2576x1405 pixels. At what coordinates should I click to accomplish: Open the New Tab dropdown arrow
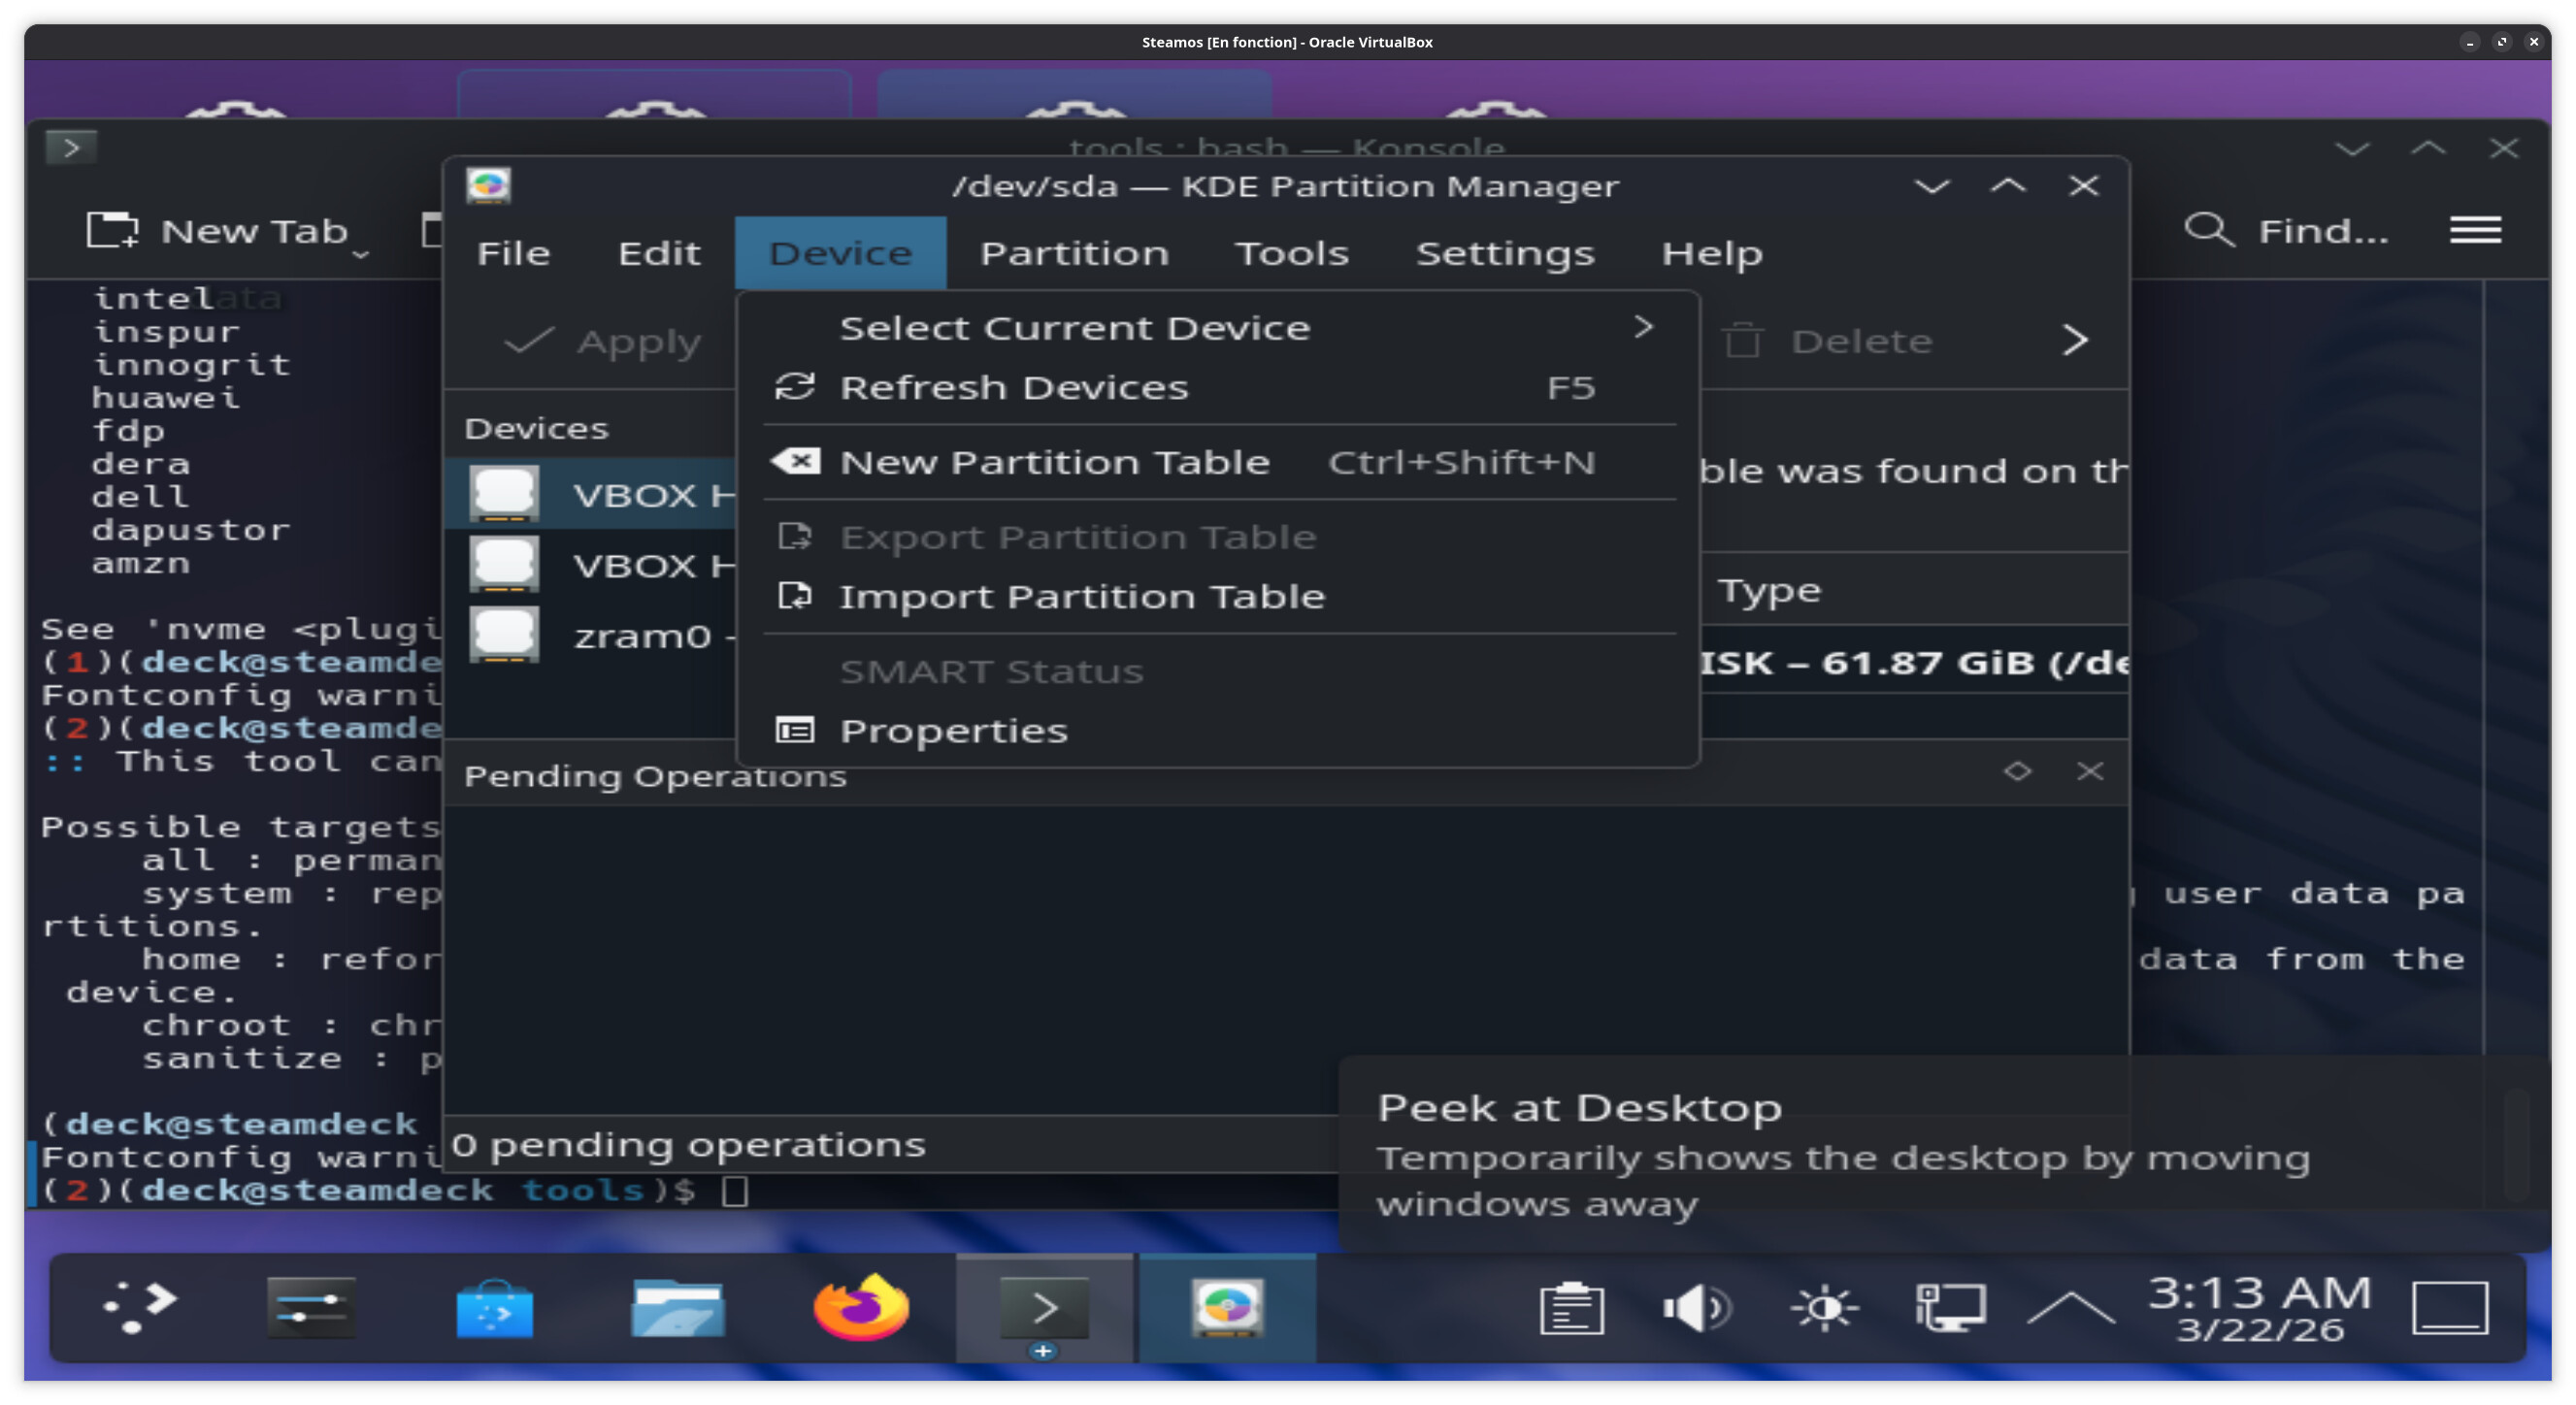(x=361, y=255)
